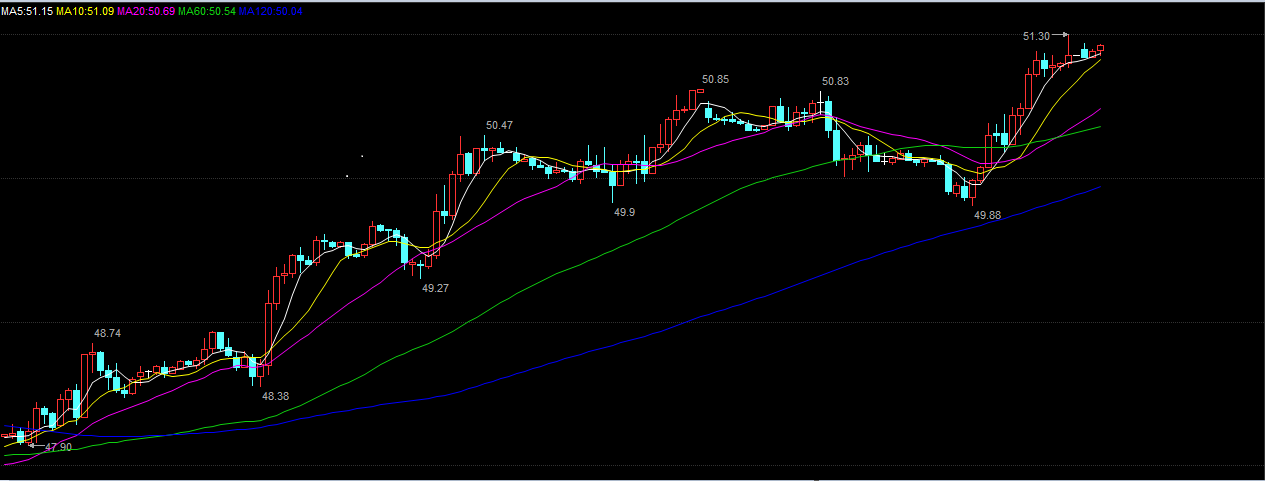The height and width of the screenshot is (481, 1265).
Task: Click the candlestick above the 49.88 label
Action: pyautogui.click(x=973, y=192)
